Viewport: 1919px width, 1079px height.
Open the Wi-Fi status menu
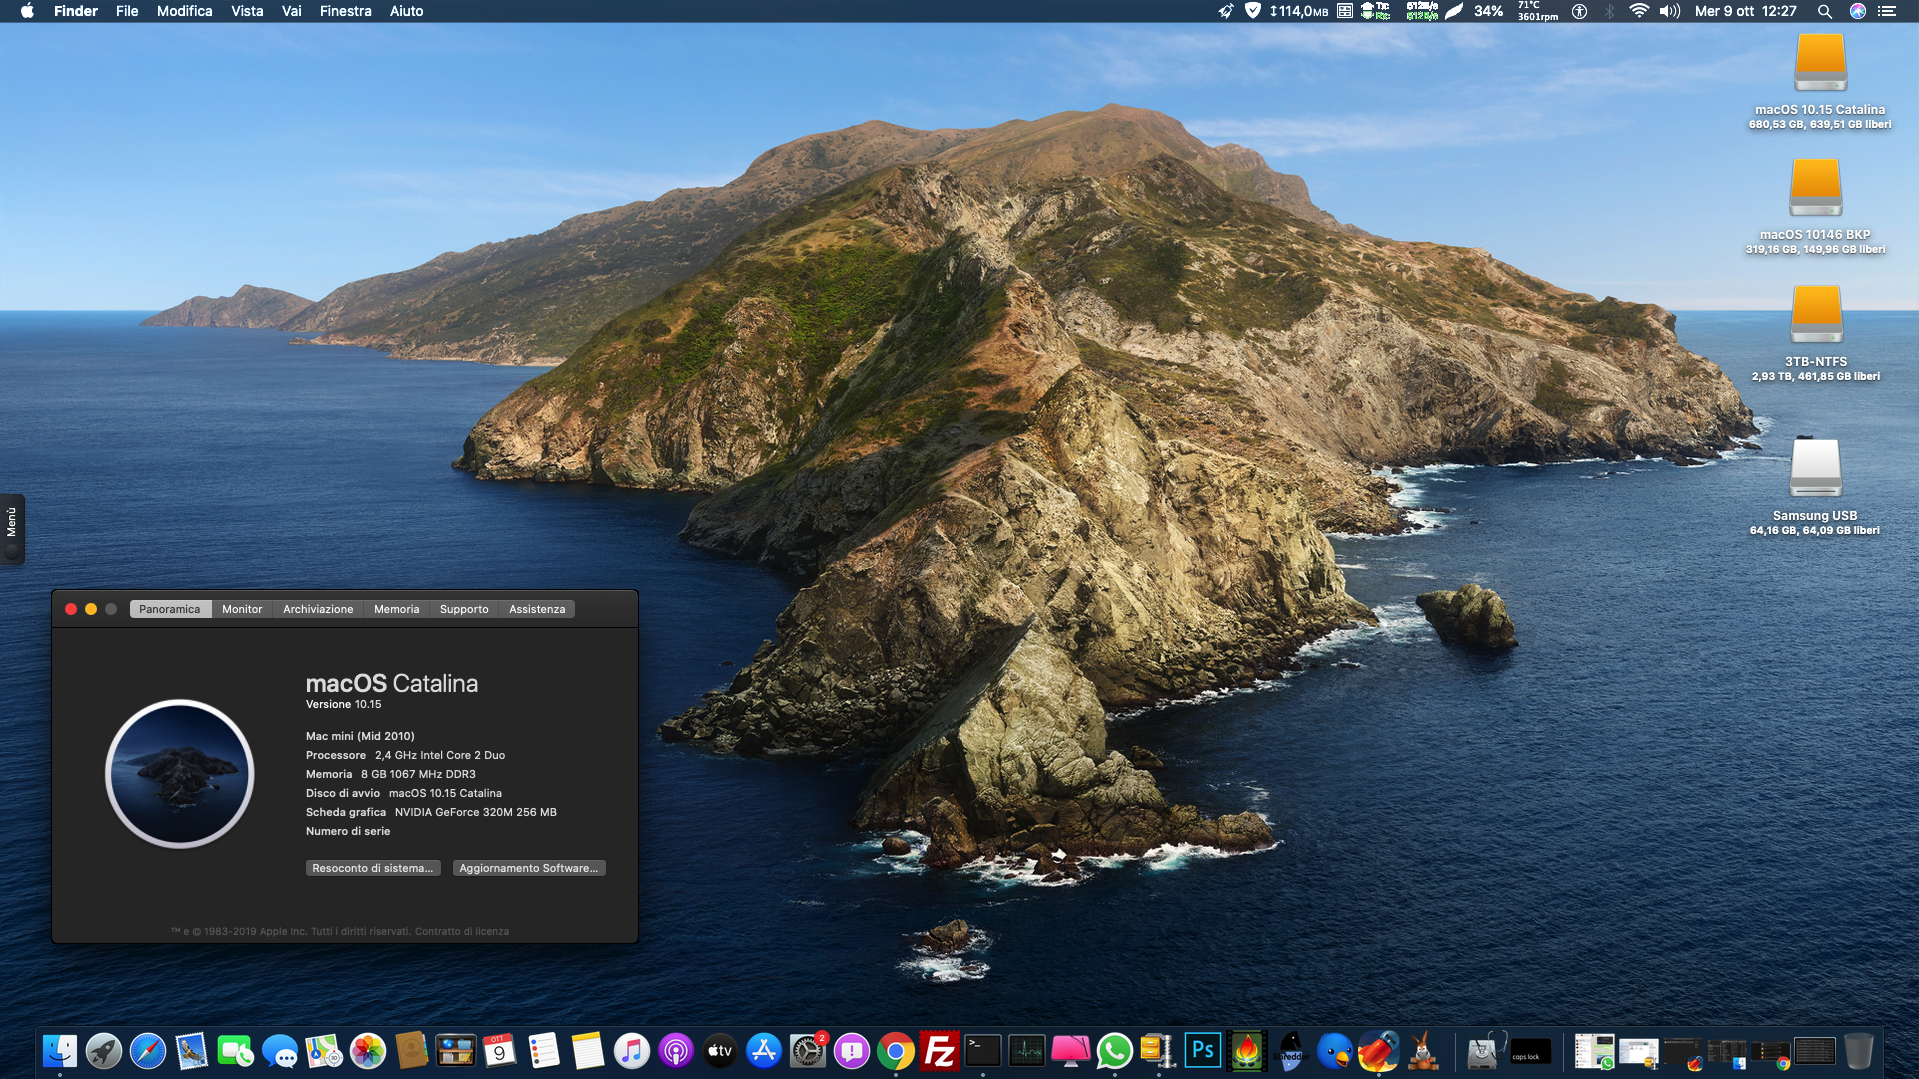(1639, 11)
